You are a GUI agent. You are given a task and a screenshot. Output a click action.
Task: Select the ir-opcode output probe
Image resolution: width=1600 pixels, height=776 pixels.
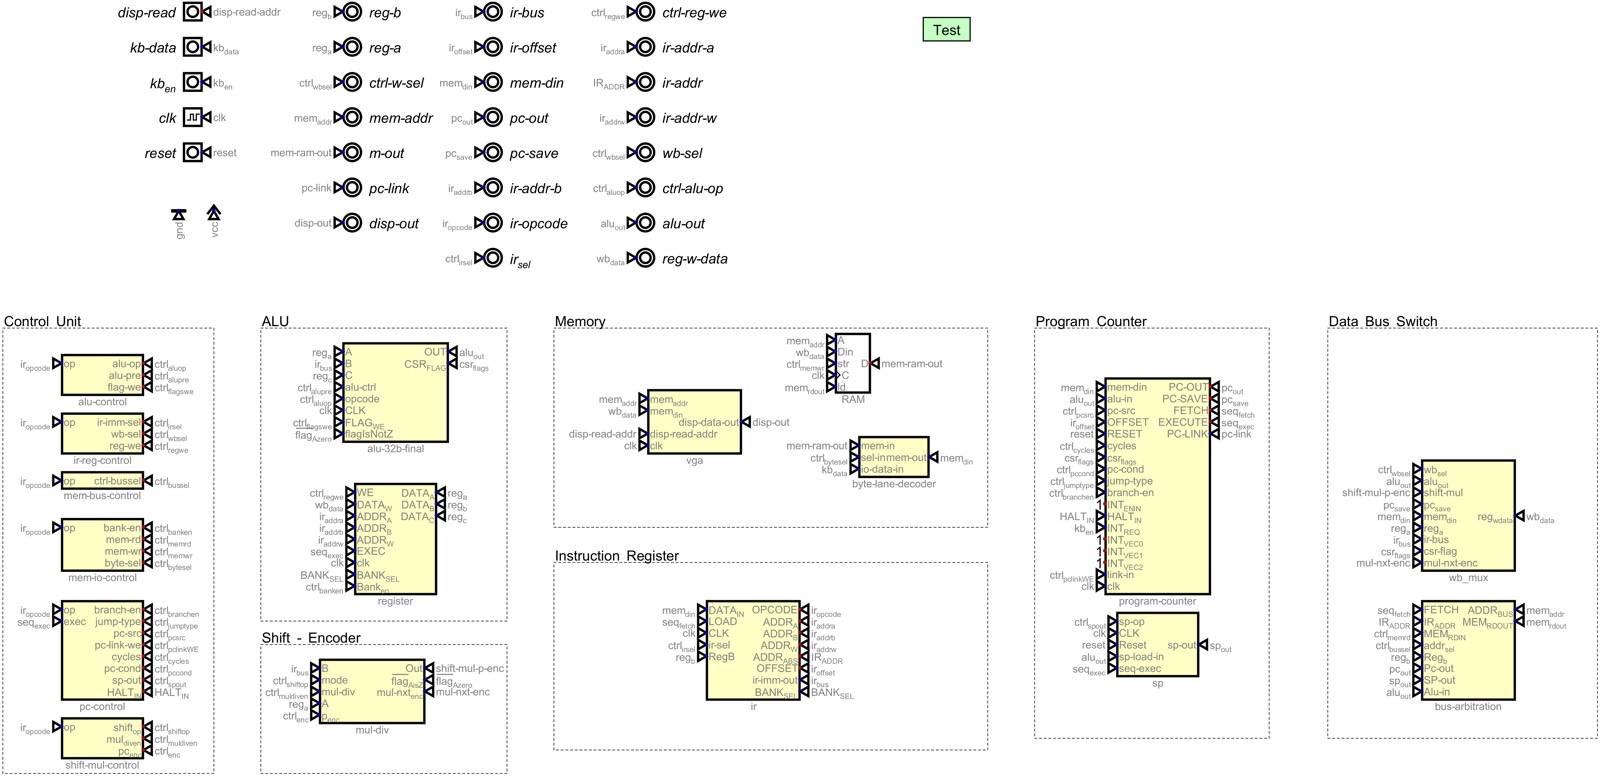coord(493,223)
